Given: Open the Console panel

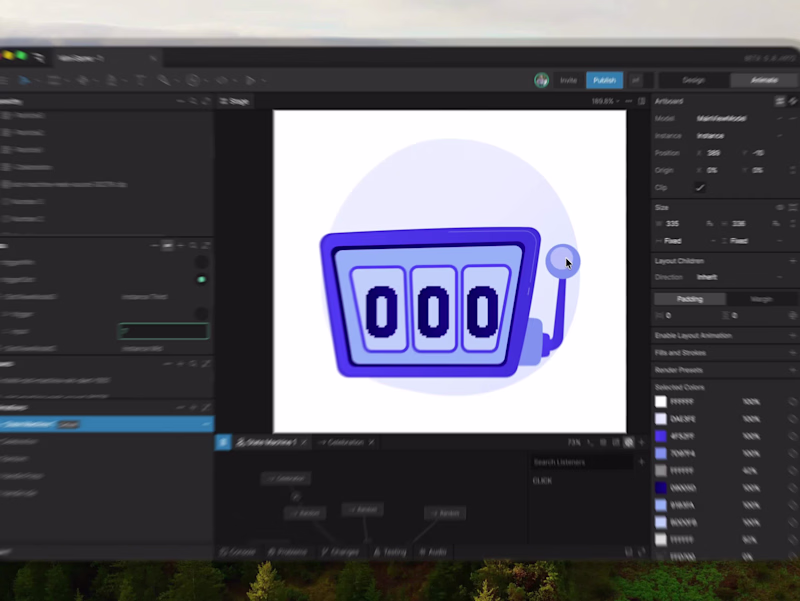Looking at the screenshot, I should [x=238, y=552].
